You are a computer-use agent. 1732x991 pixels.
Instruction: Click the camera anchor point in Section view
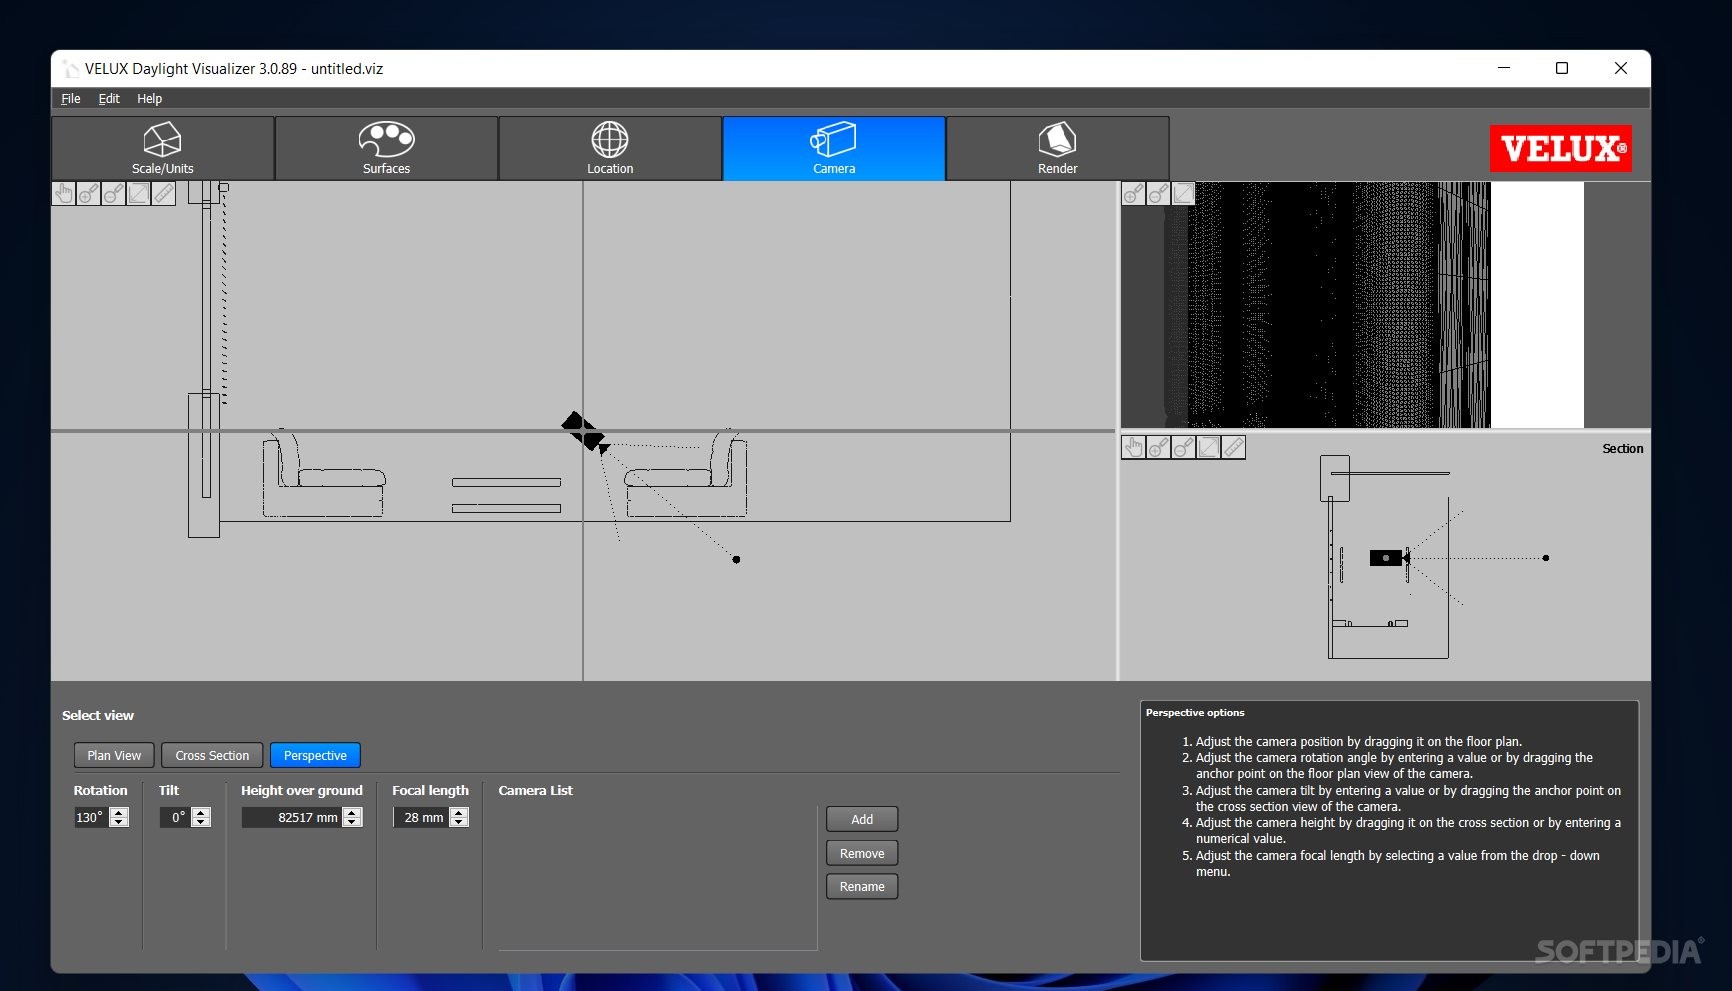(x=1546, y=558)
